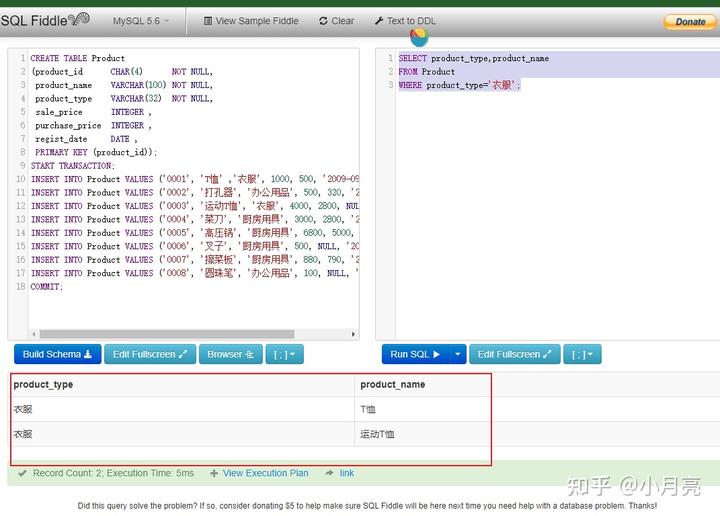Screen dimensions: 720x516
Task: Click the product_name VARCHAR(100) line
Action: (x=124, y=85)
